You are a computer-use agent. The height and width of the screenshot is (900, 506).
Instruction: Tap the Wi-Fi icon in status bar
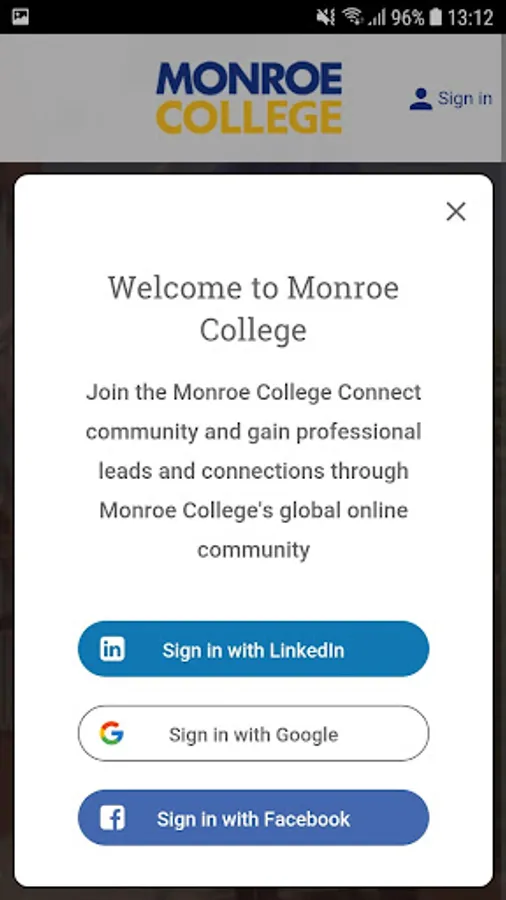click(x=352, y=17)
